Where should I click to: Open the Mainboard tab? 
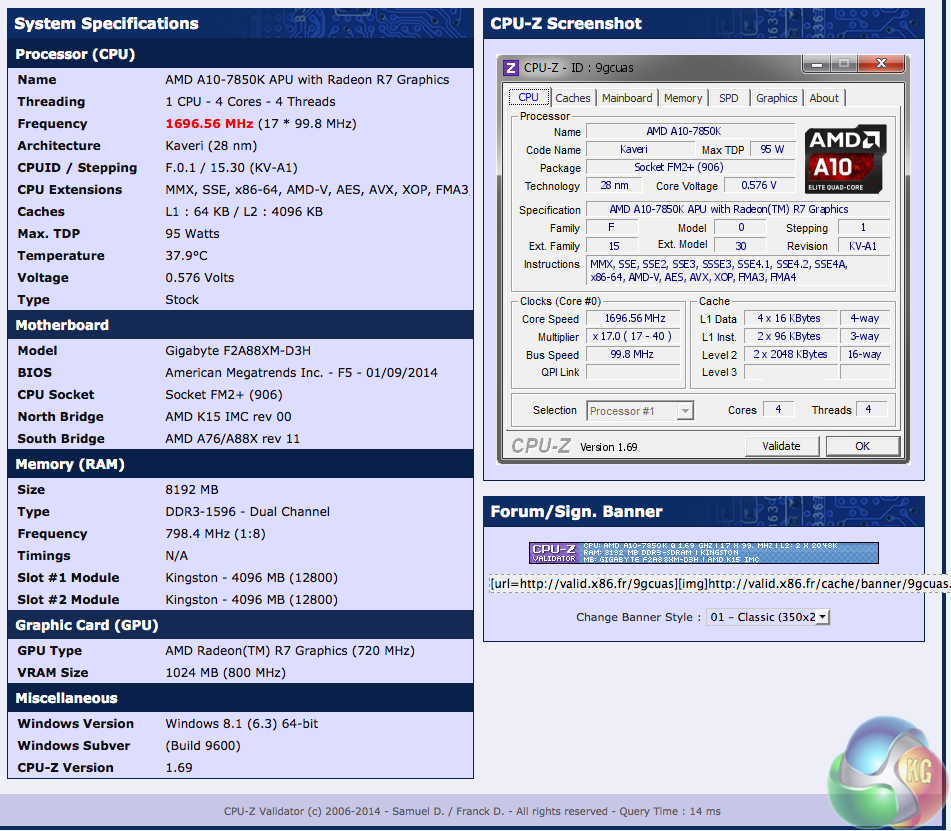tap(627, 98)
